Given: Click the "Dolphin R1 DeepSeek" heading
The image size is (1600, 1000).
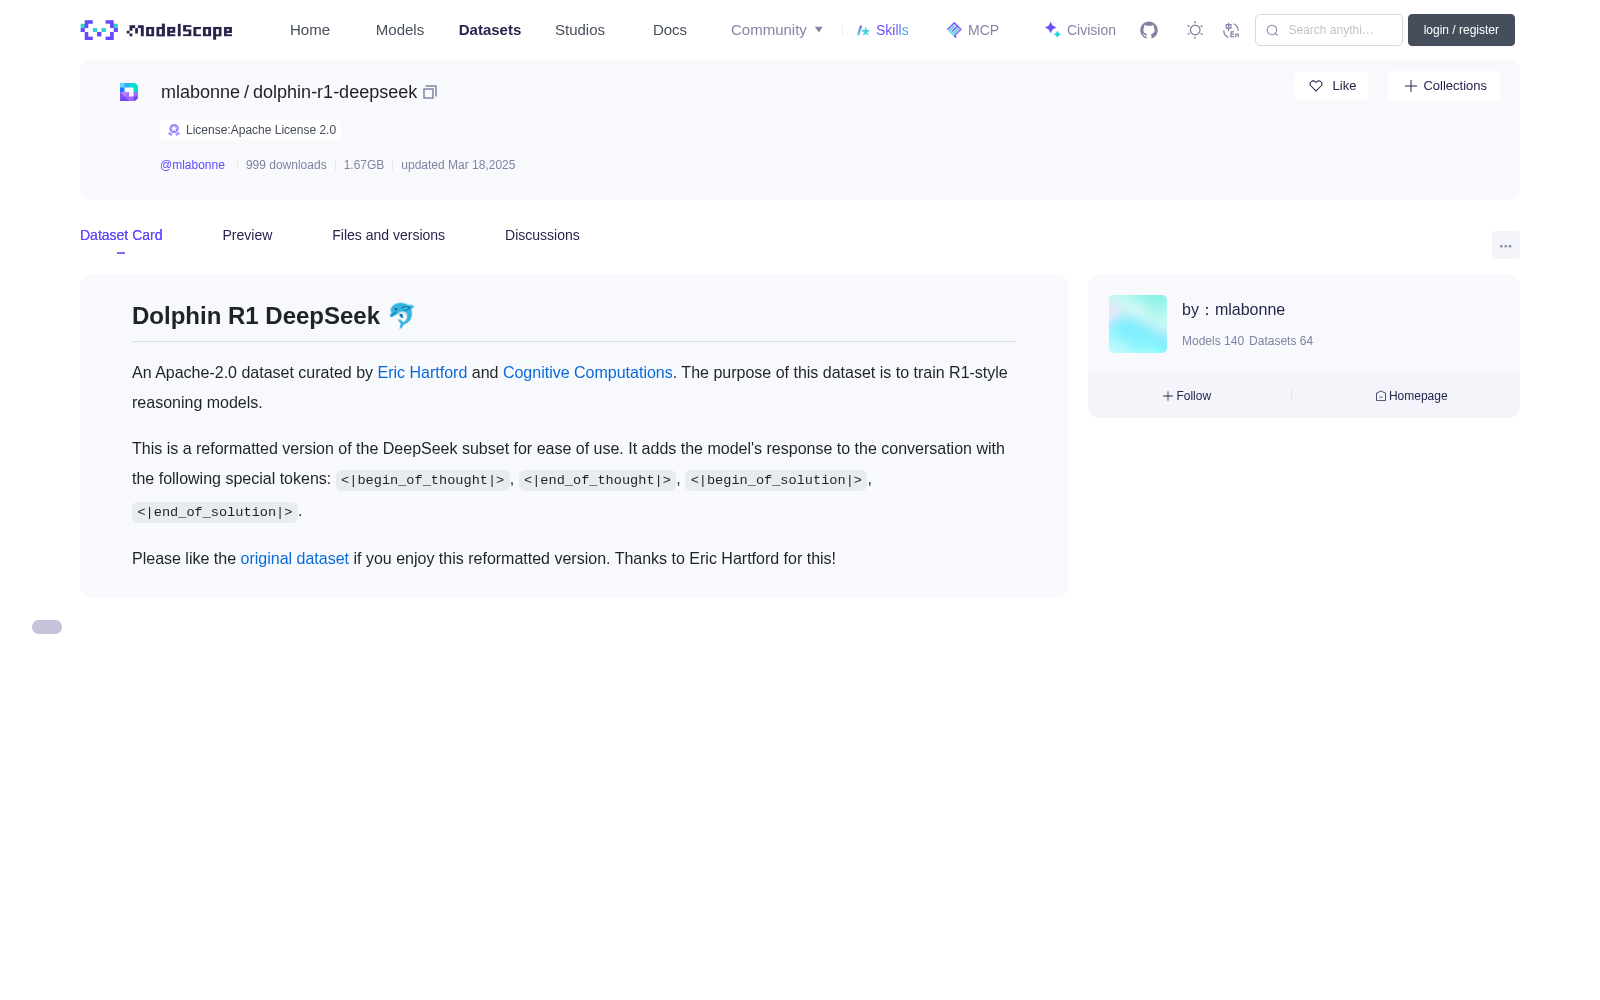Looking at the screenshot, I should click(x=273, y=316).
